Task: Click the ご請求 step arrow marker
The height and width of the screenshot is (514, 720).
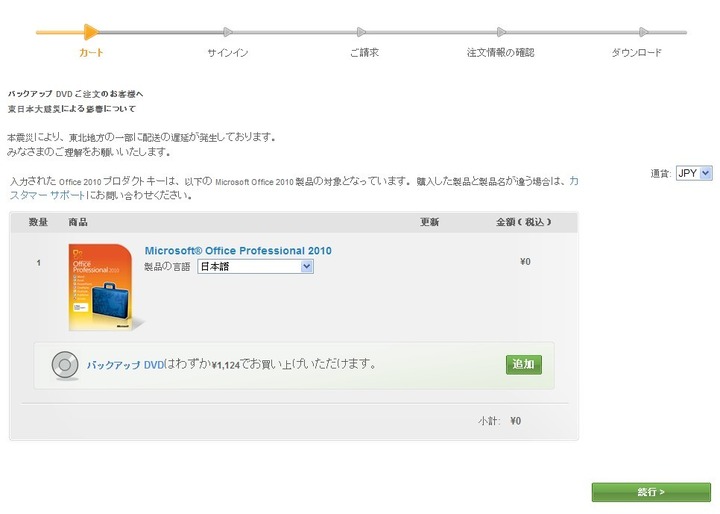Action: point(361,32)
